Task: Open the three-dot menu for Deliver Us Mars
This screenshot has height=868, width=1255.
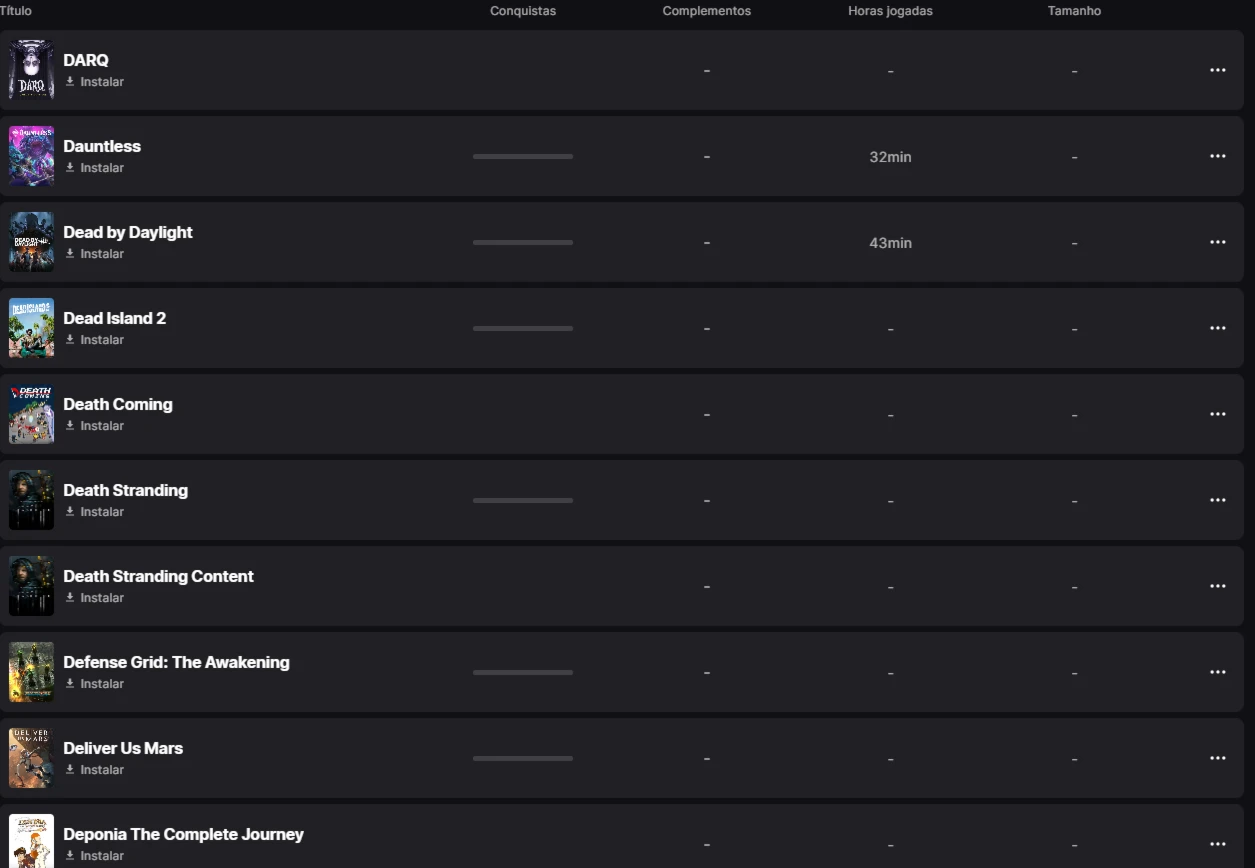Action: pos(1217,758)
